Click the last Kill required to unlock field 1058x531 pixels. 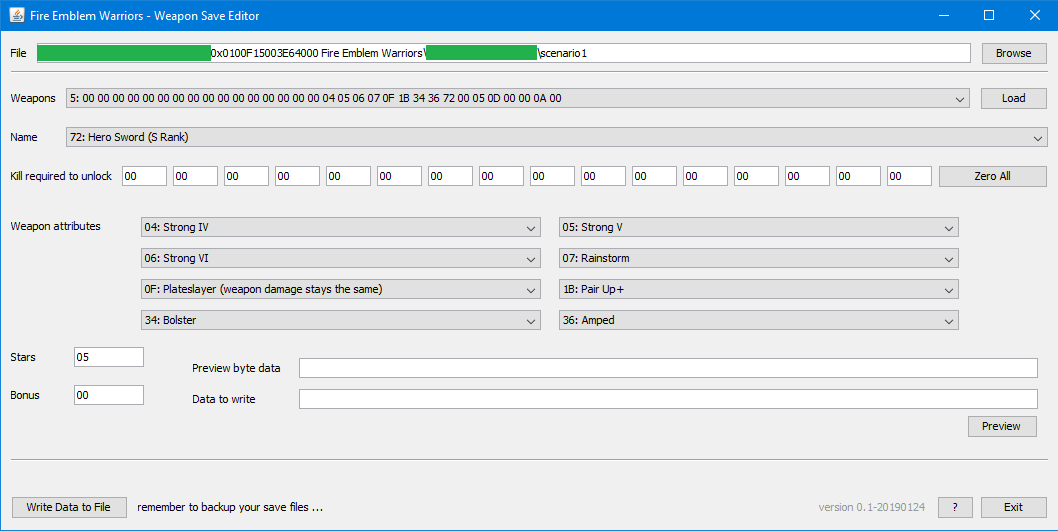click(909, 176)
